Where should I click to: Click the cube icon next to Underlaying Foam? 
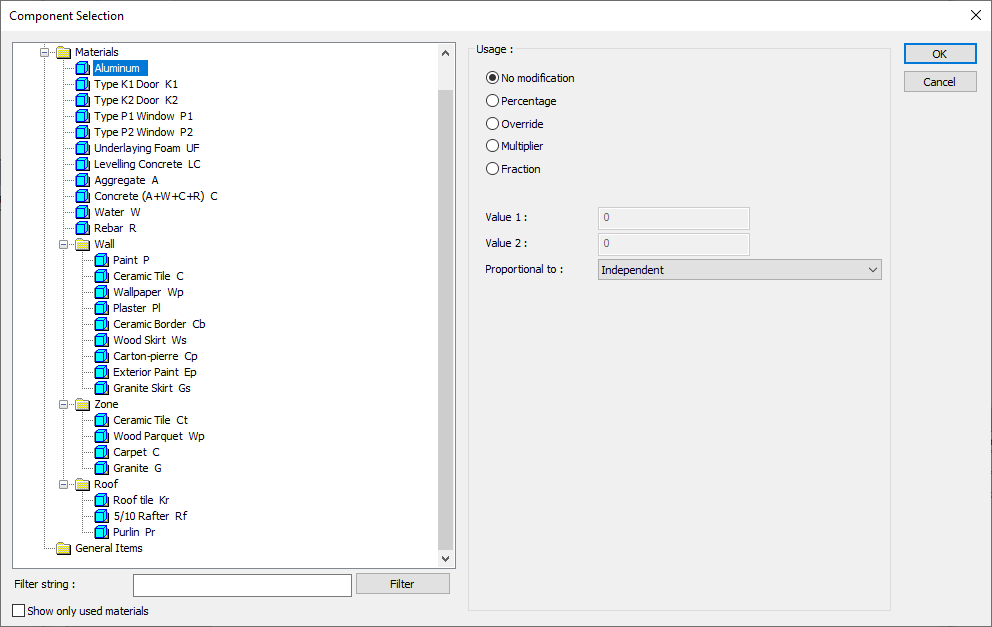[x=82, y=148]
